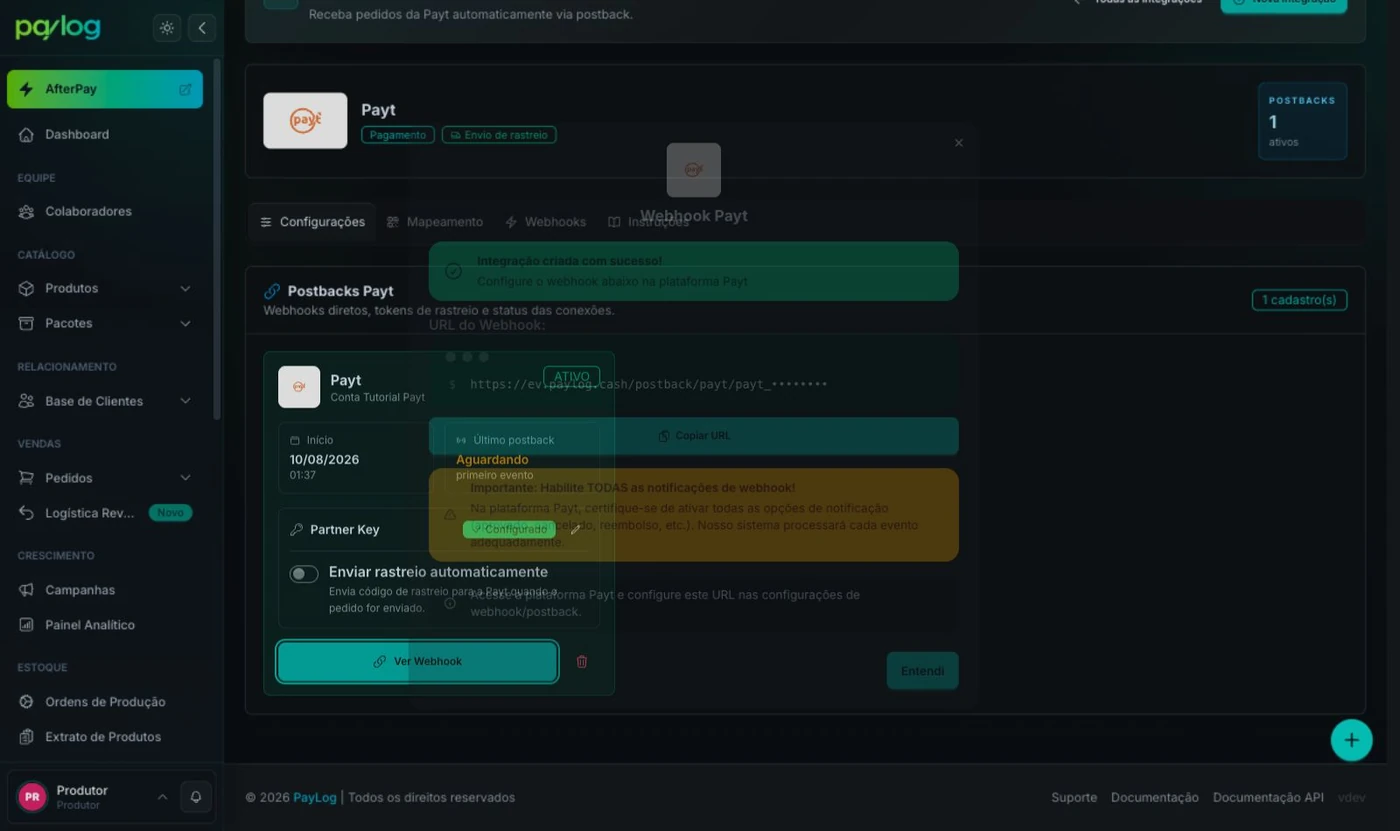Edit the Partner Key pencil icon
The width and height of the screenshot is (1400, 831).
click(x=575, y=529)
